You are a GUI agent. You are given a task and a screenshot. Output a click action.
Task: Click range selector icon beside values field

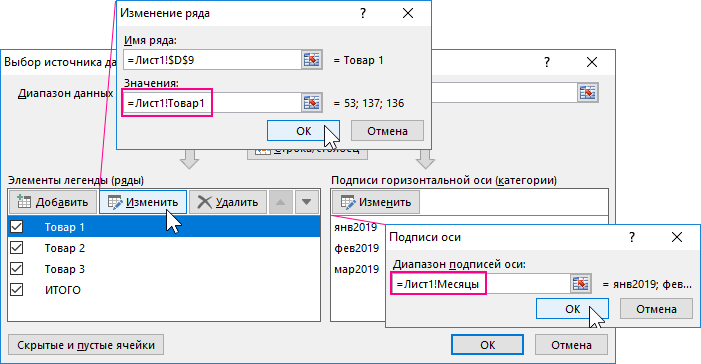point(312,103)
